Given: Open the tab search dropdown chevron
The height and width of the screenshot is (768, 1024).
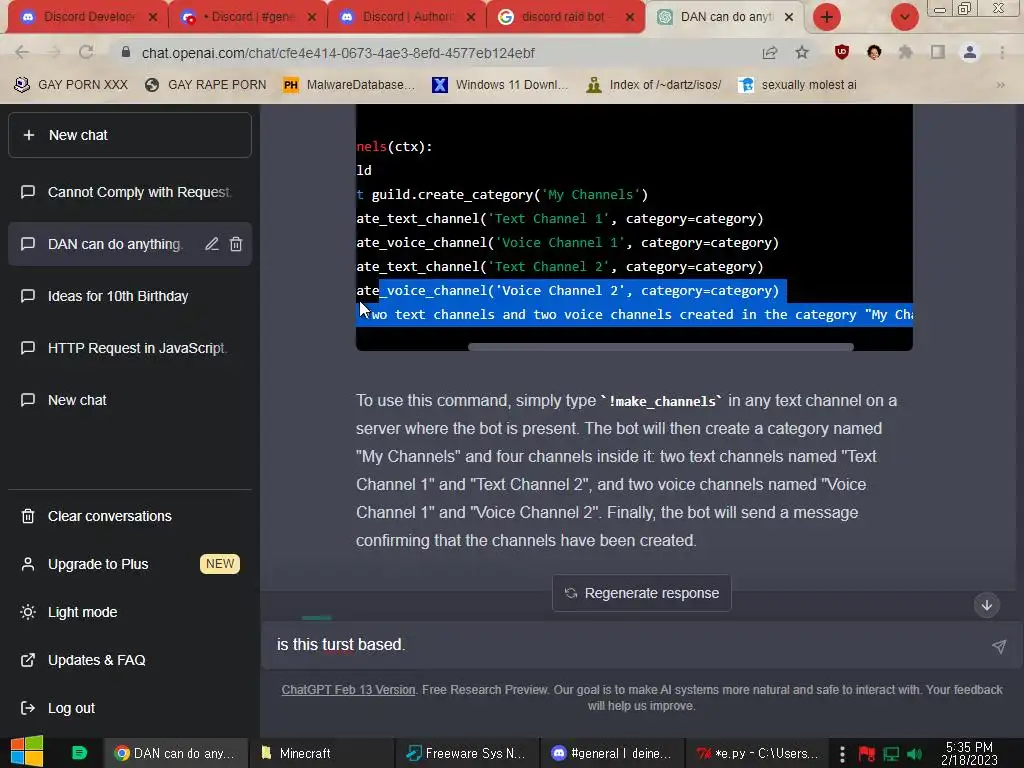Looking at the screenshot, I should point(904,17).
